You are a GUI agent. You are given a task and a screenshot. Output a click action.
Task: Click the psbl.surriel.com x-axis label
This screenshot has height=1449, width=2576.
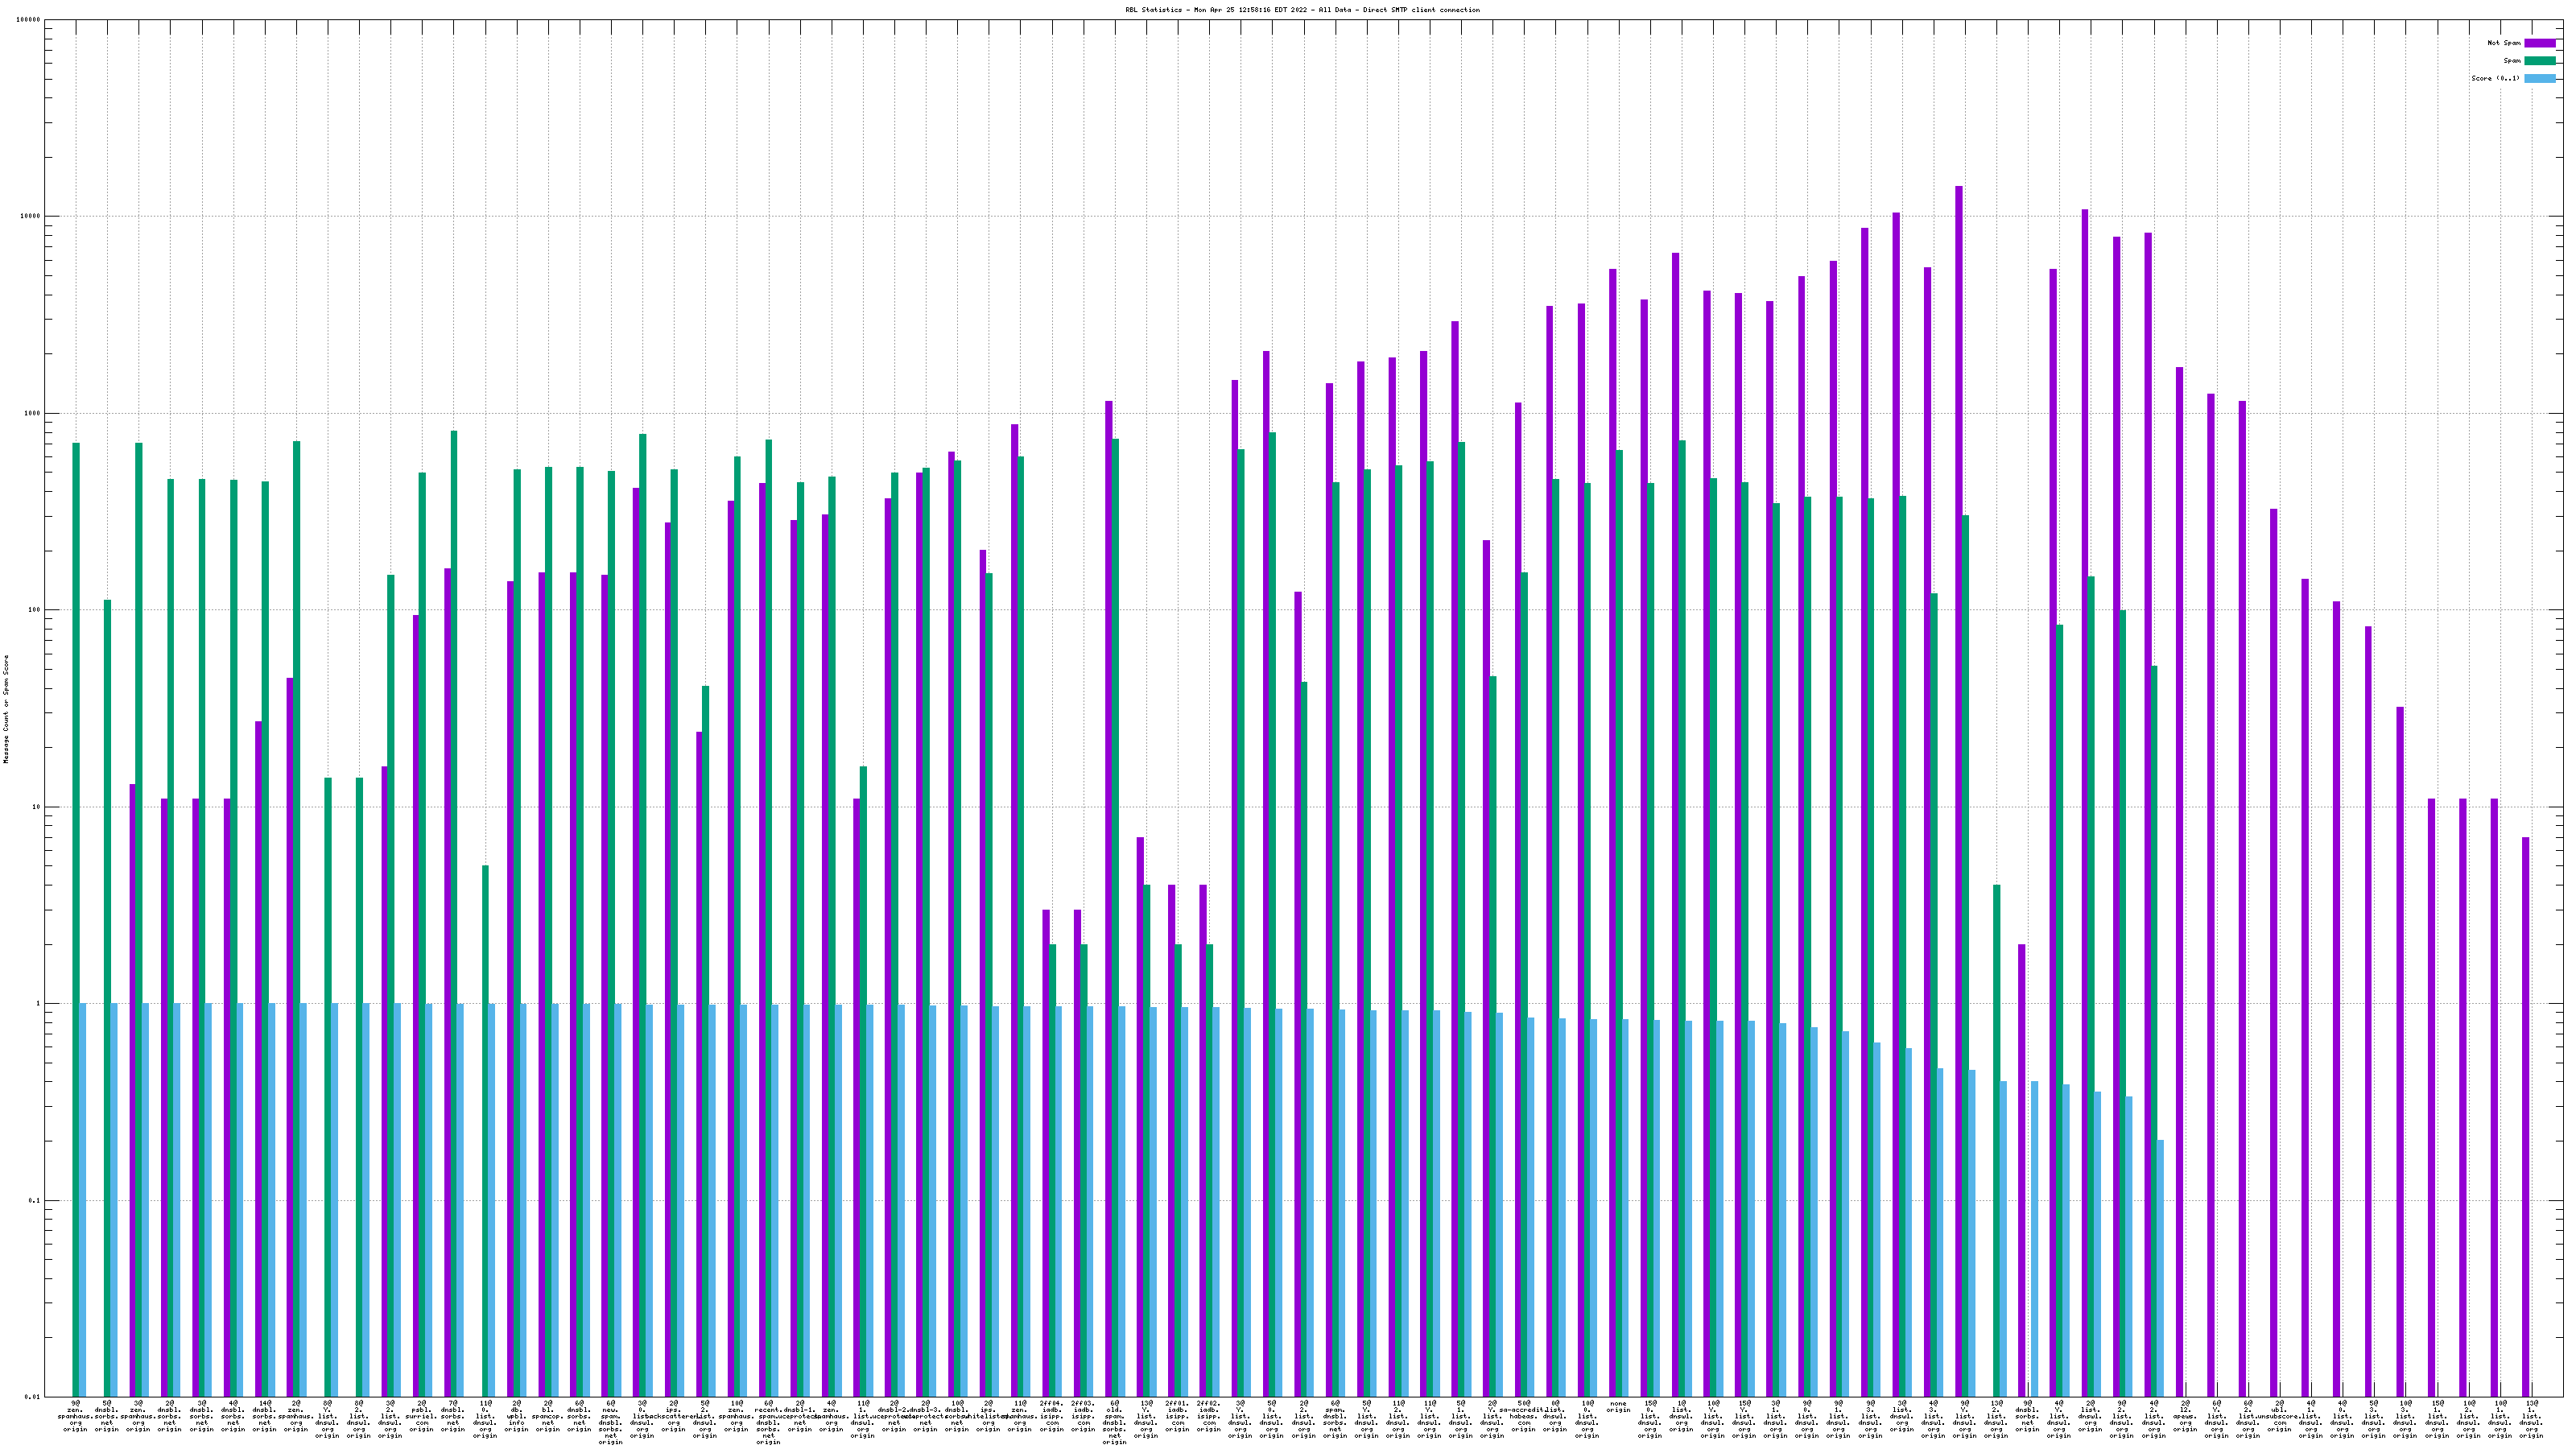tap(421, 1416)
